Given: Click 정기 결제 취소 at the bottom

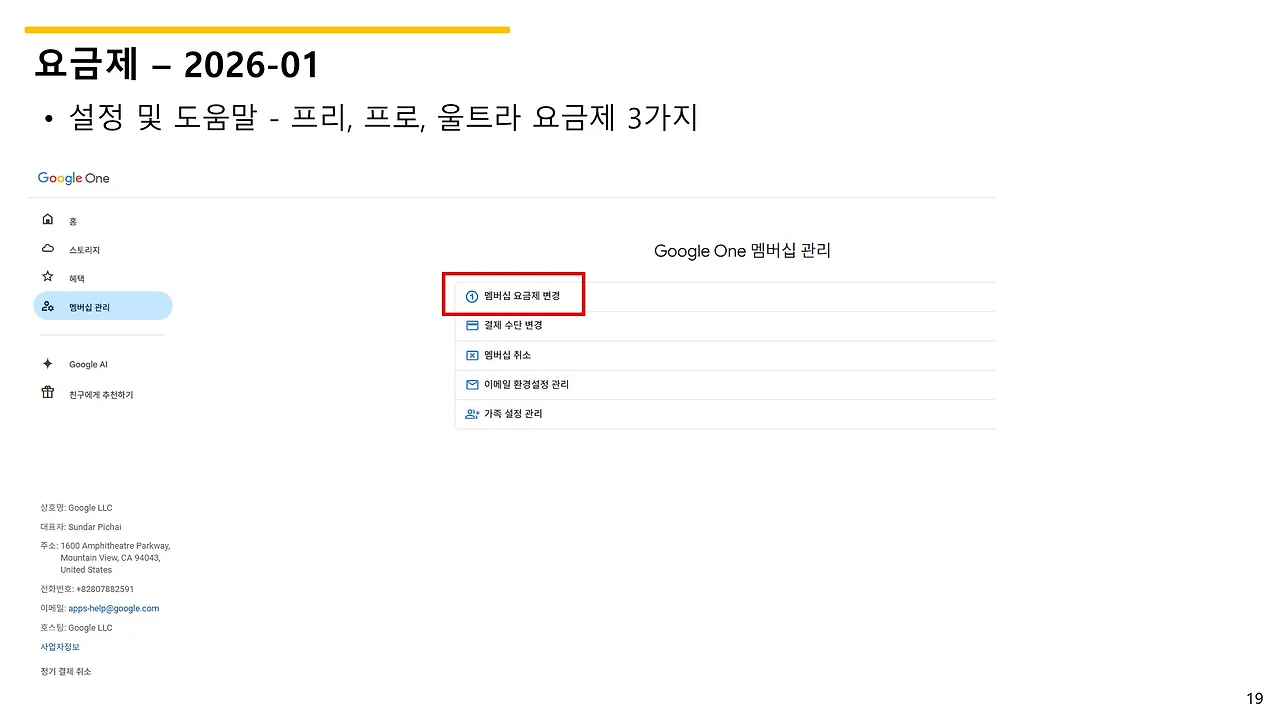Looking at the screenshot, I should pyautogui.click(x=66, y=671).
